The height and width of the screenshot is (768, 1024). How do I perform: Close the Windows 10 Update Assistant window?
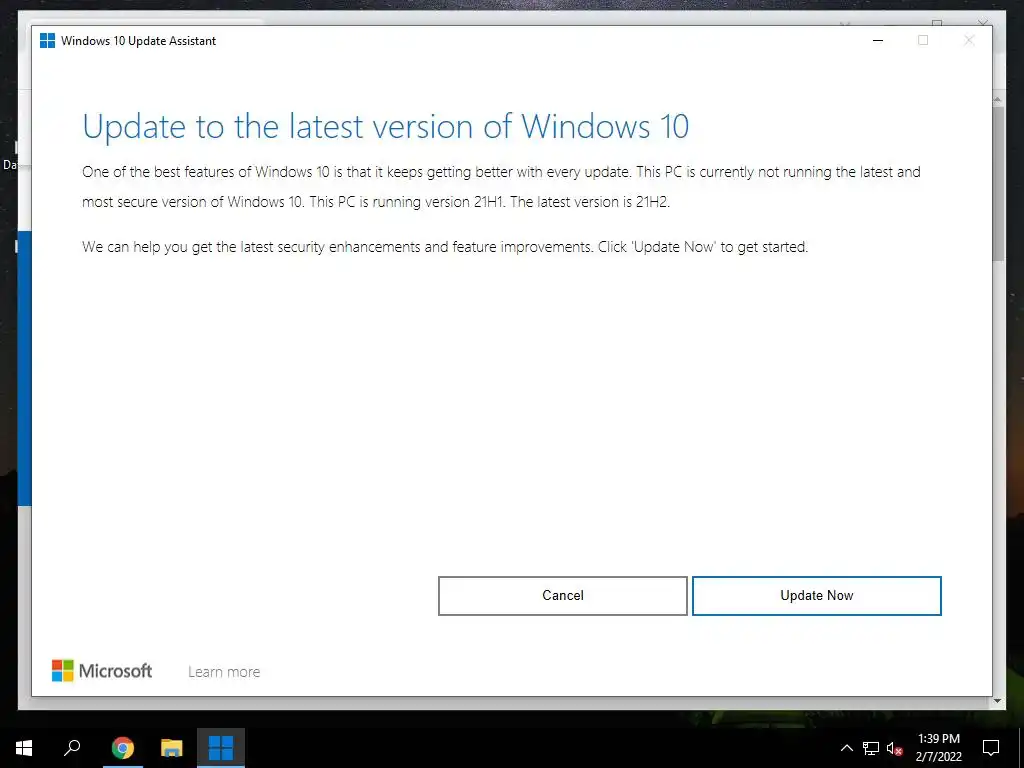tap(969, 40)
